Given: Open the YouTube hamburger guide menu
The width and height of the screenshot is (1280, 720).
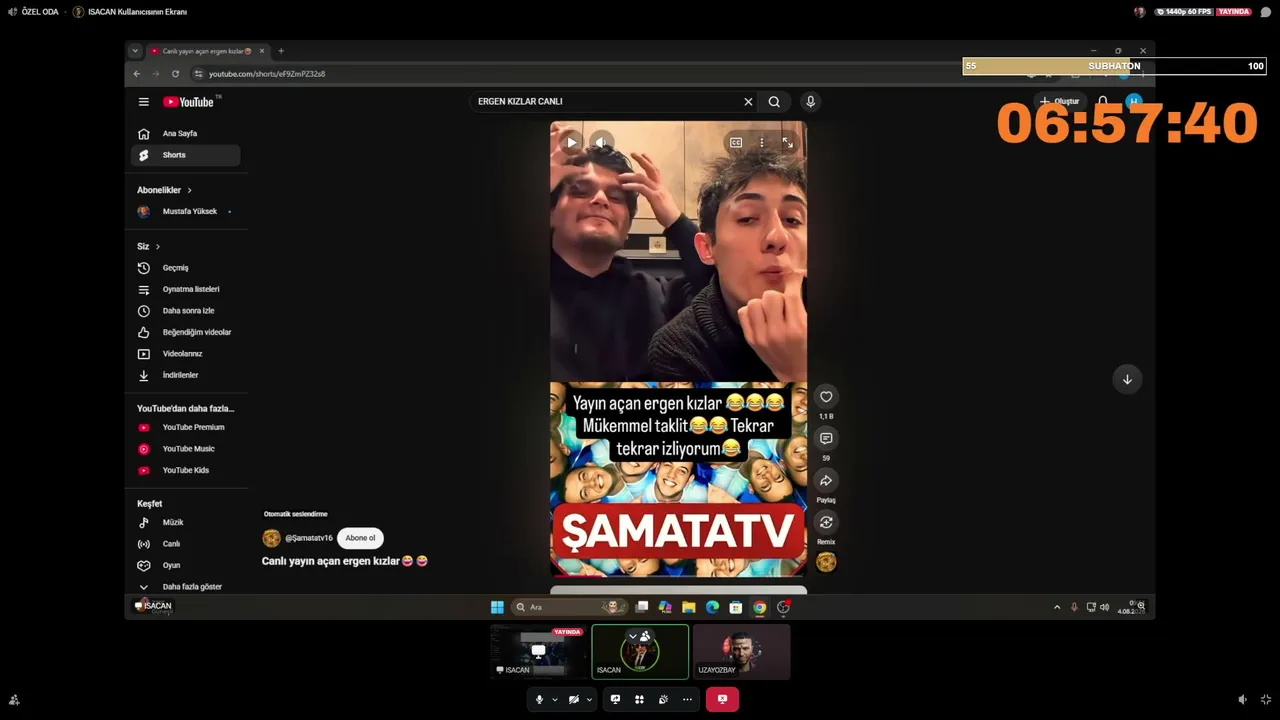Looking at the screenshot, I should tap(143, 102).
